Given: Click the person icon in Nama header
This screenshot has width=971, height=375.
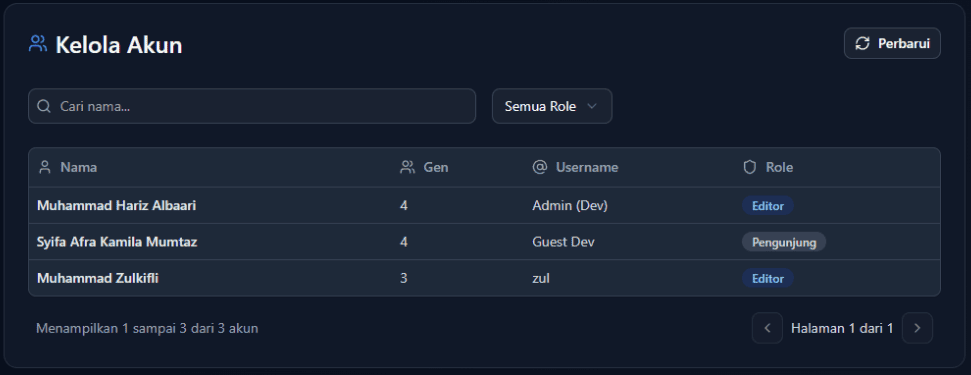Looking at the screenshot, I should pos(45,167).
